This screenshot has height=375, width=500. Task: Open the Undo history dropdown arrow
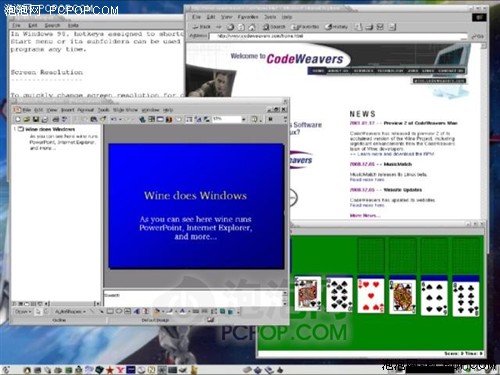pyautogui.click(x=120, y=119)
